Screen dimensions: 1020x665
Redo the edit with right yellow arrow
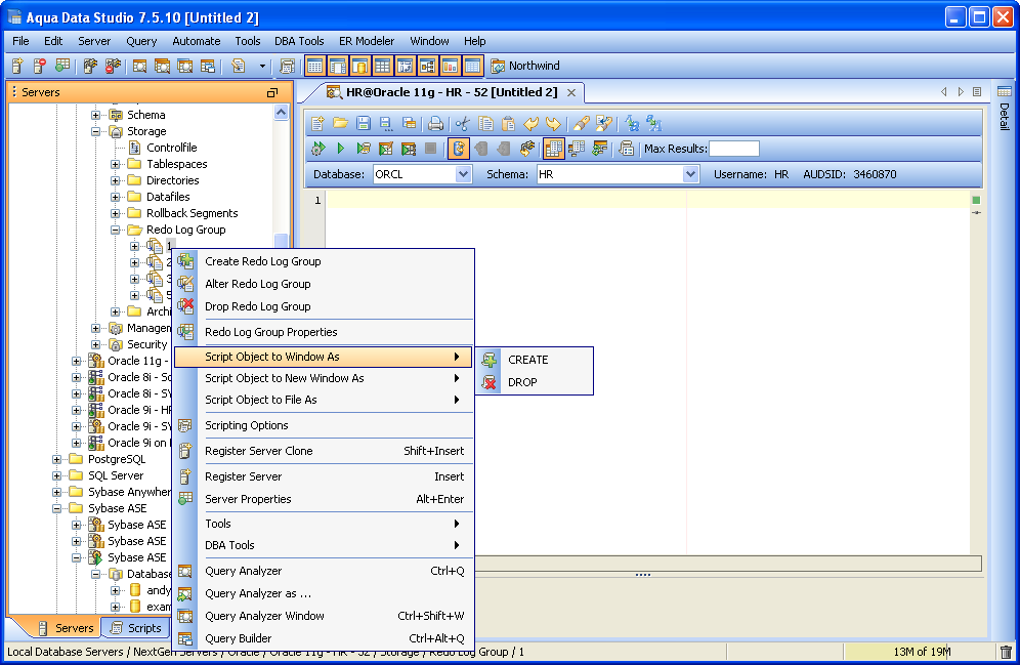tap(554, 124)
